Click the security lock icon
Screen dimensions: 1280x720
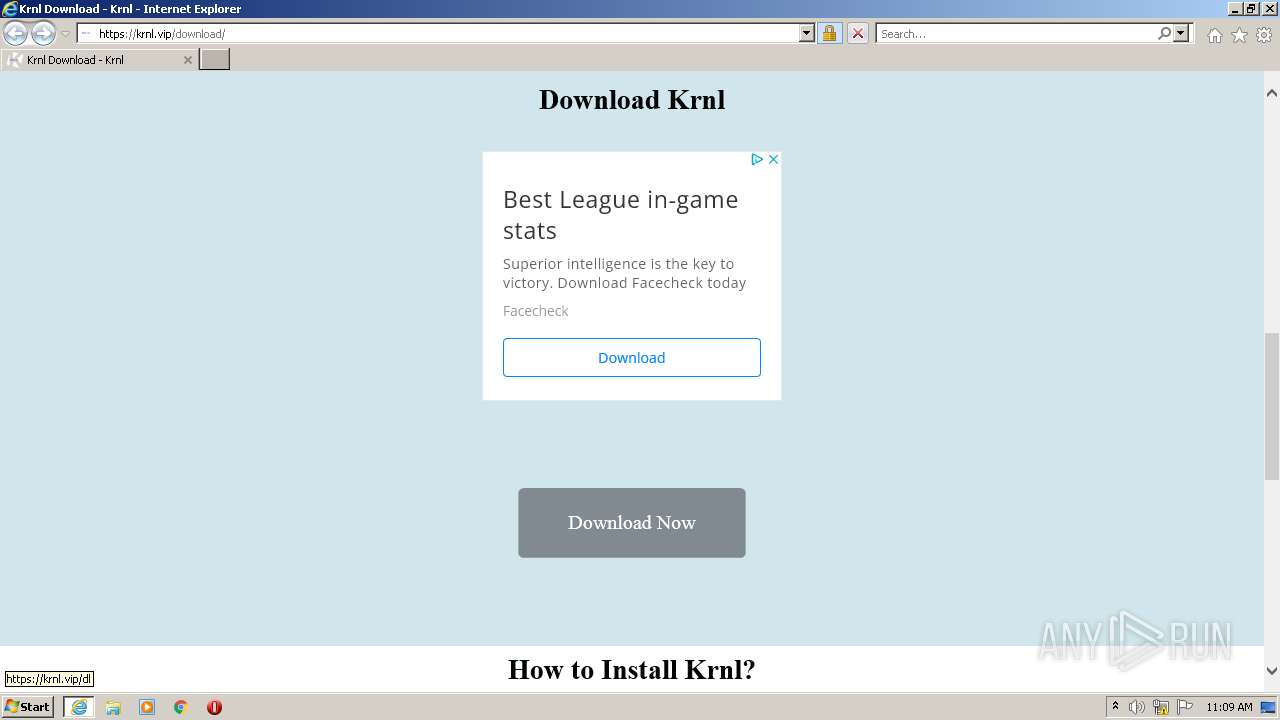tap(830, 34)
